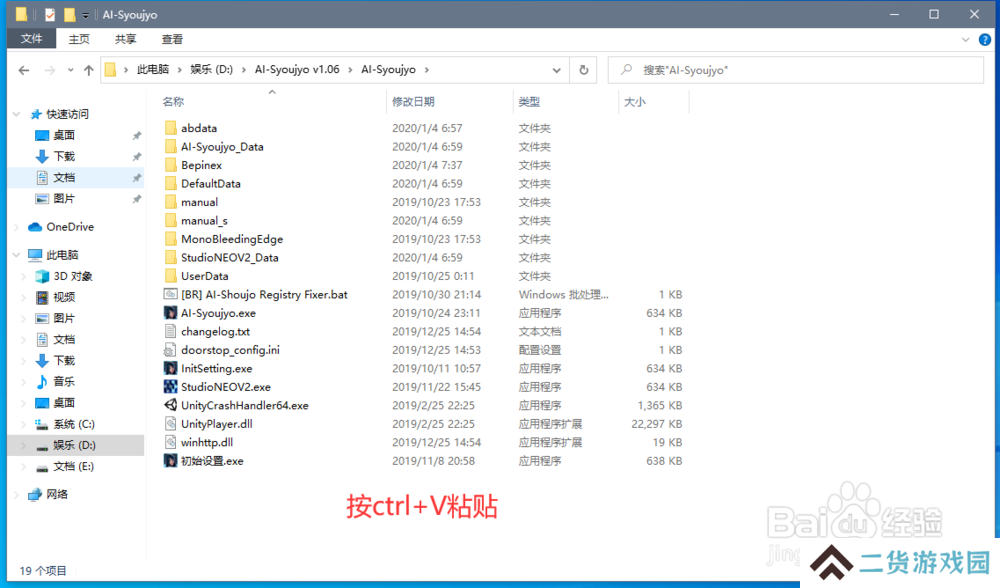The image size is (1000, 588).
Task: Click the 网络 network icon
Action: click(35, 495)
